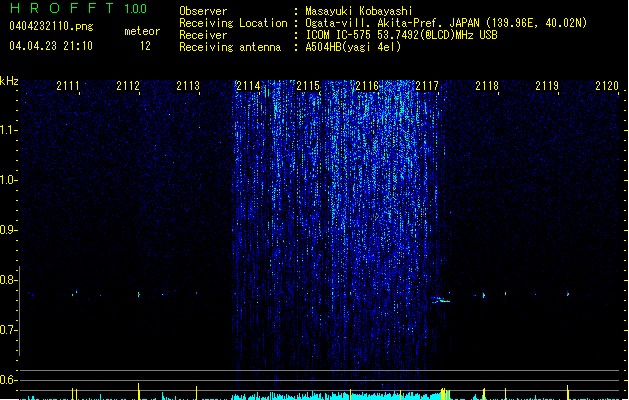Click the bright meteor echo streak after 2117

click(440, 300)
